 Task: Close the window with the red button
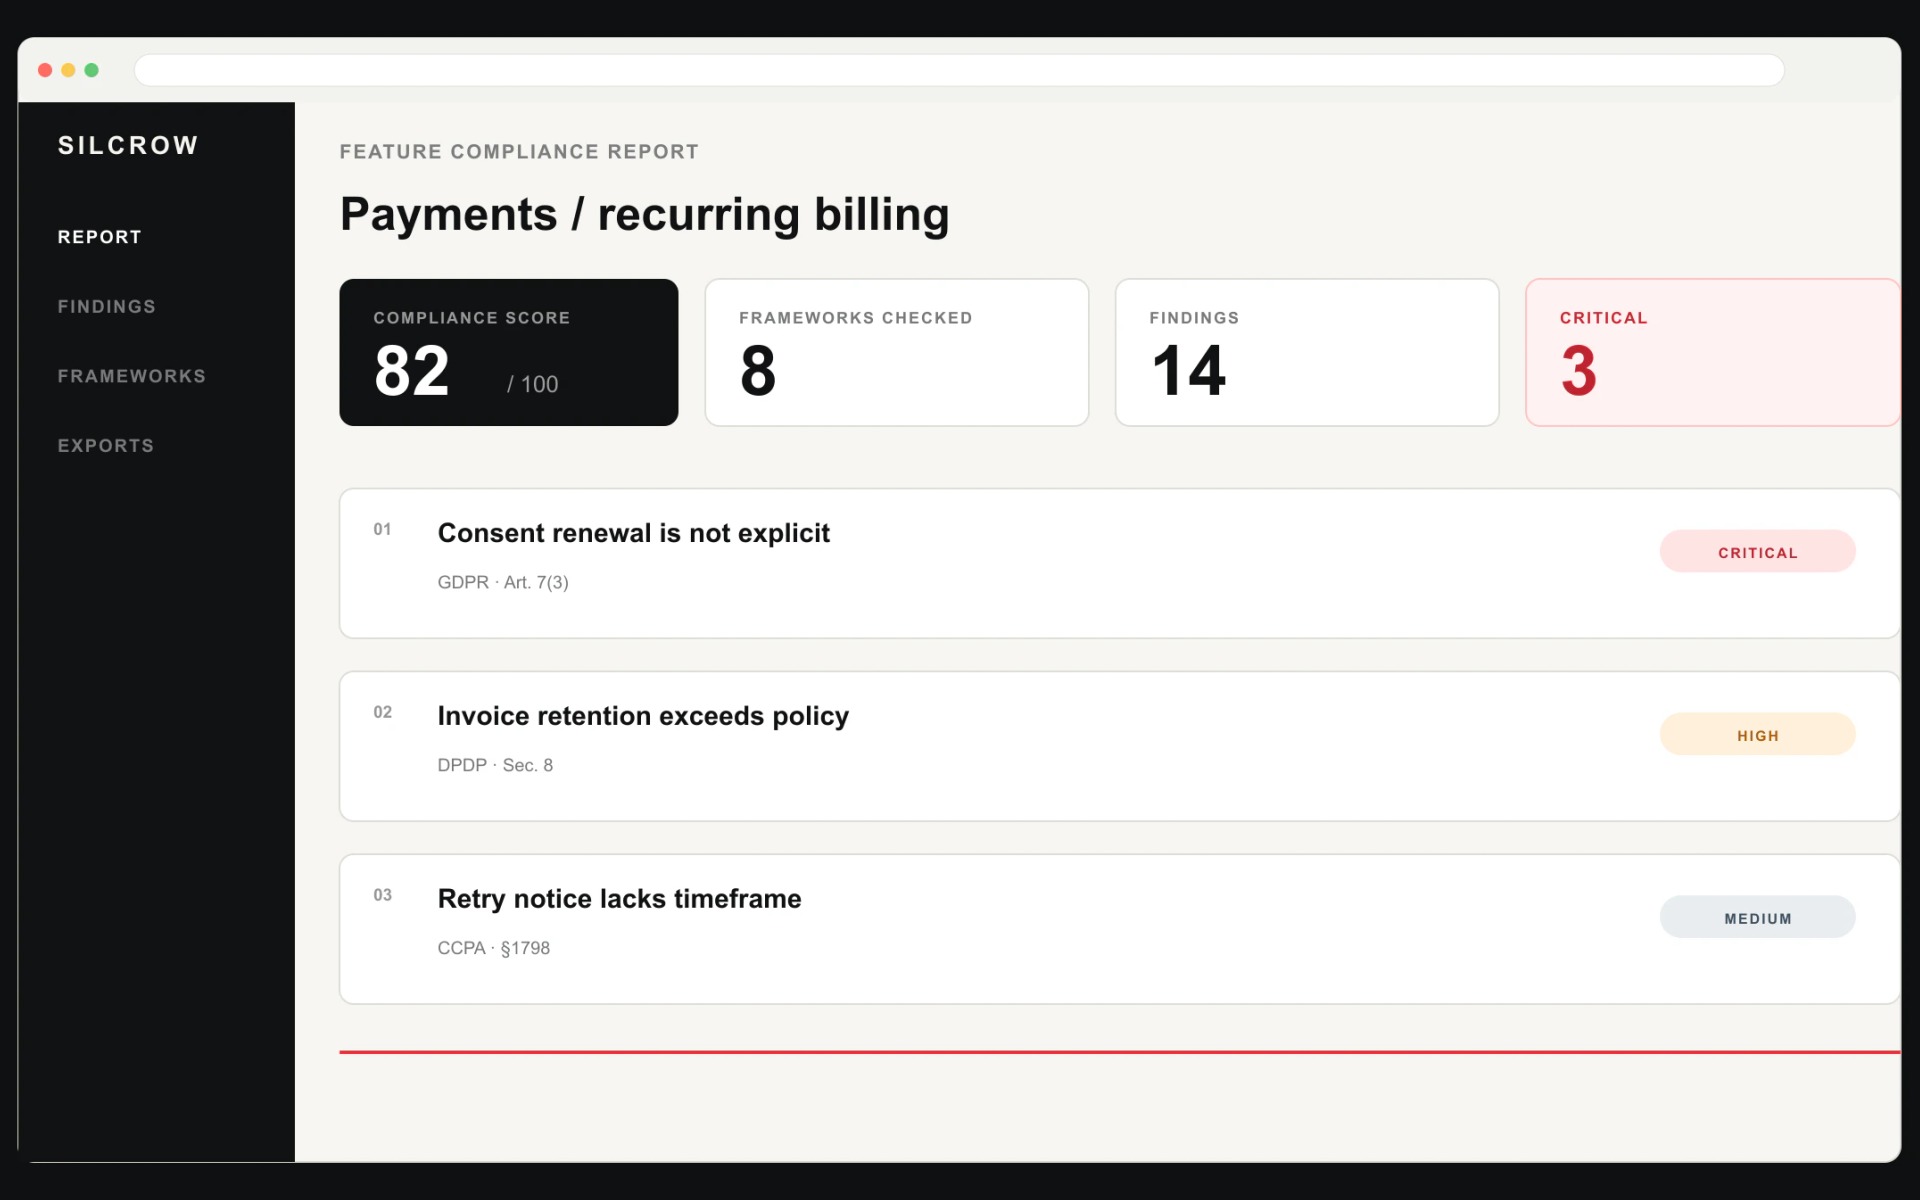[45, 70]
